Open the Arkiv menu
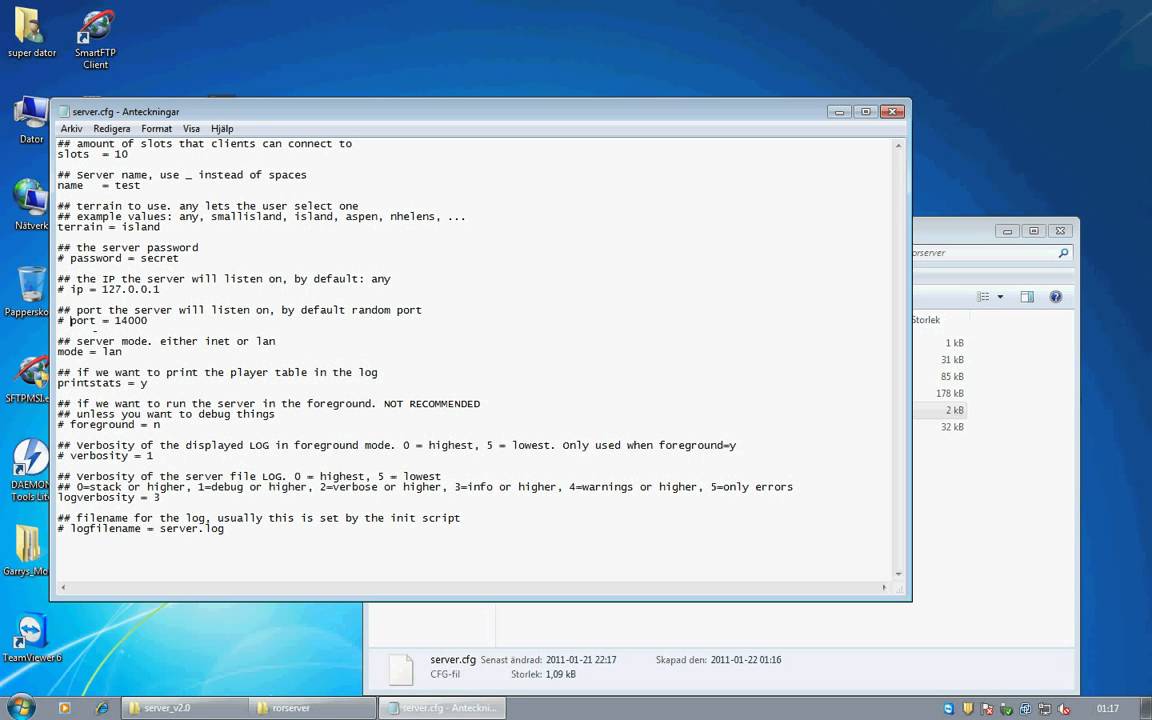Screen dimensions: 1152x720 coord(71,129)
